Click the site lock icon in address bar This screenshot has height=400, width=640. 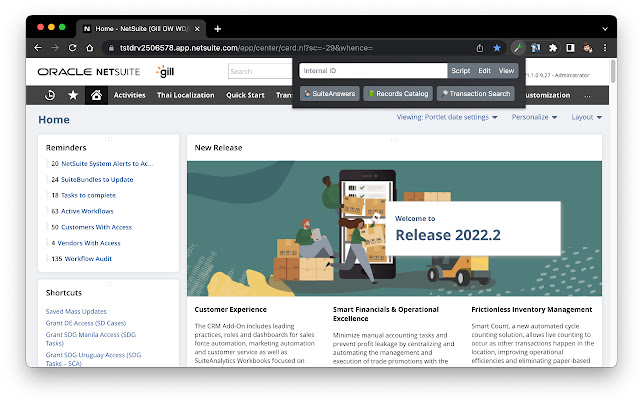click(111, 48)
